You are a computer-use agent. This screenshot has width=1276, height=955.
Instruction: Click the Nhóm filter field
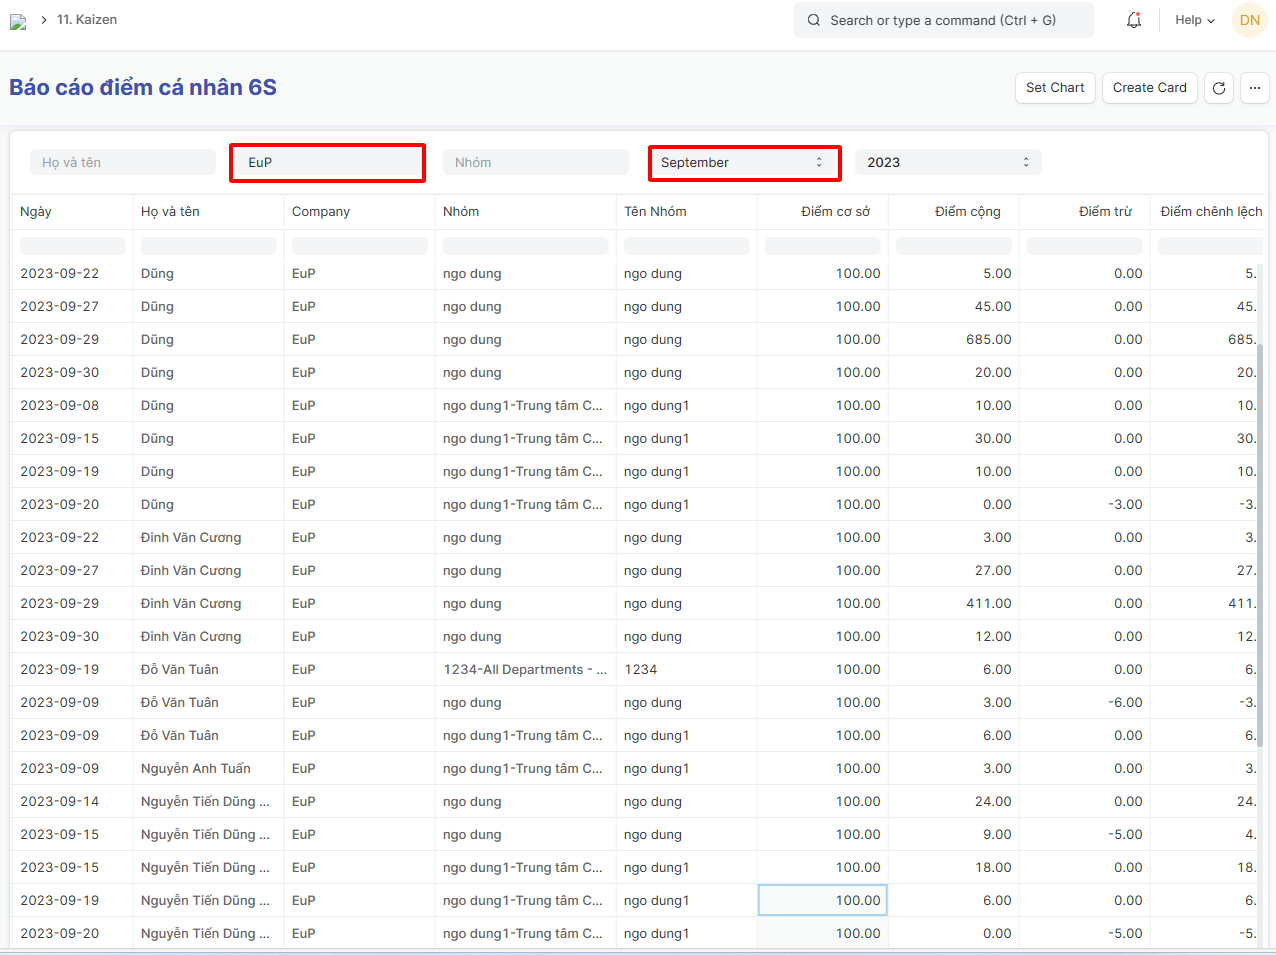[536, 162]
